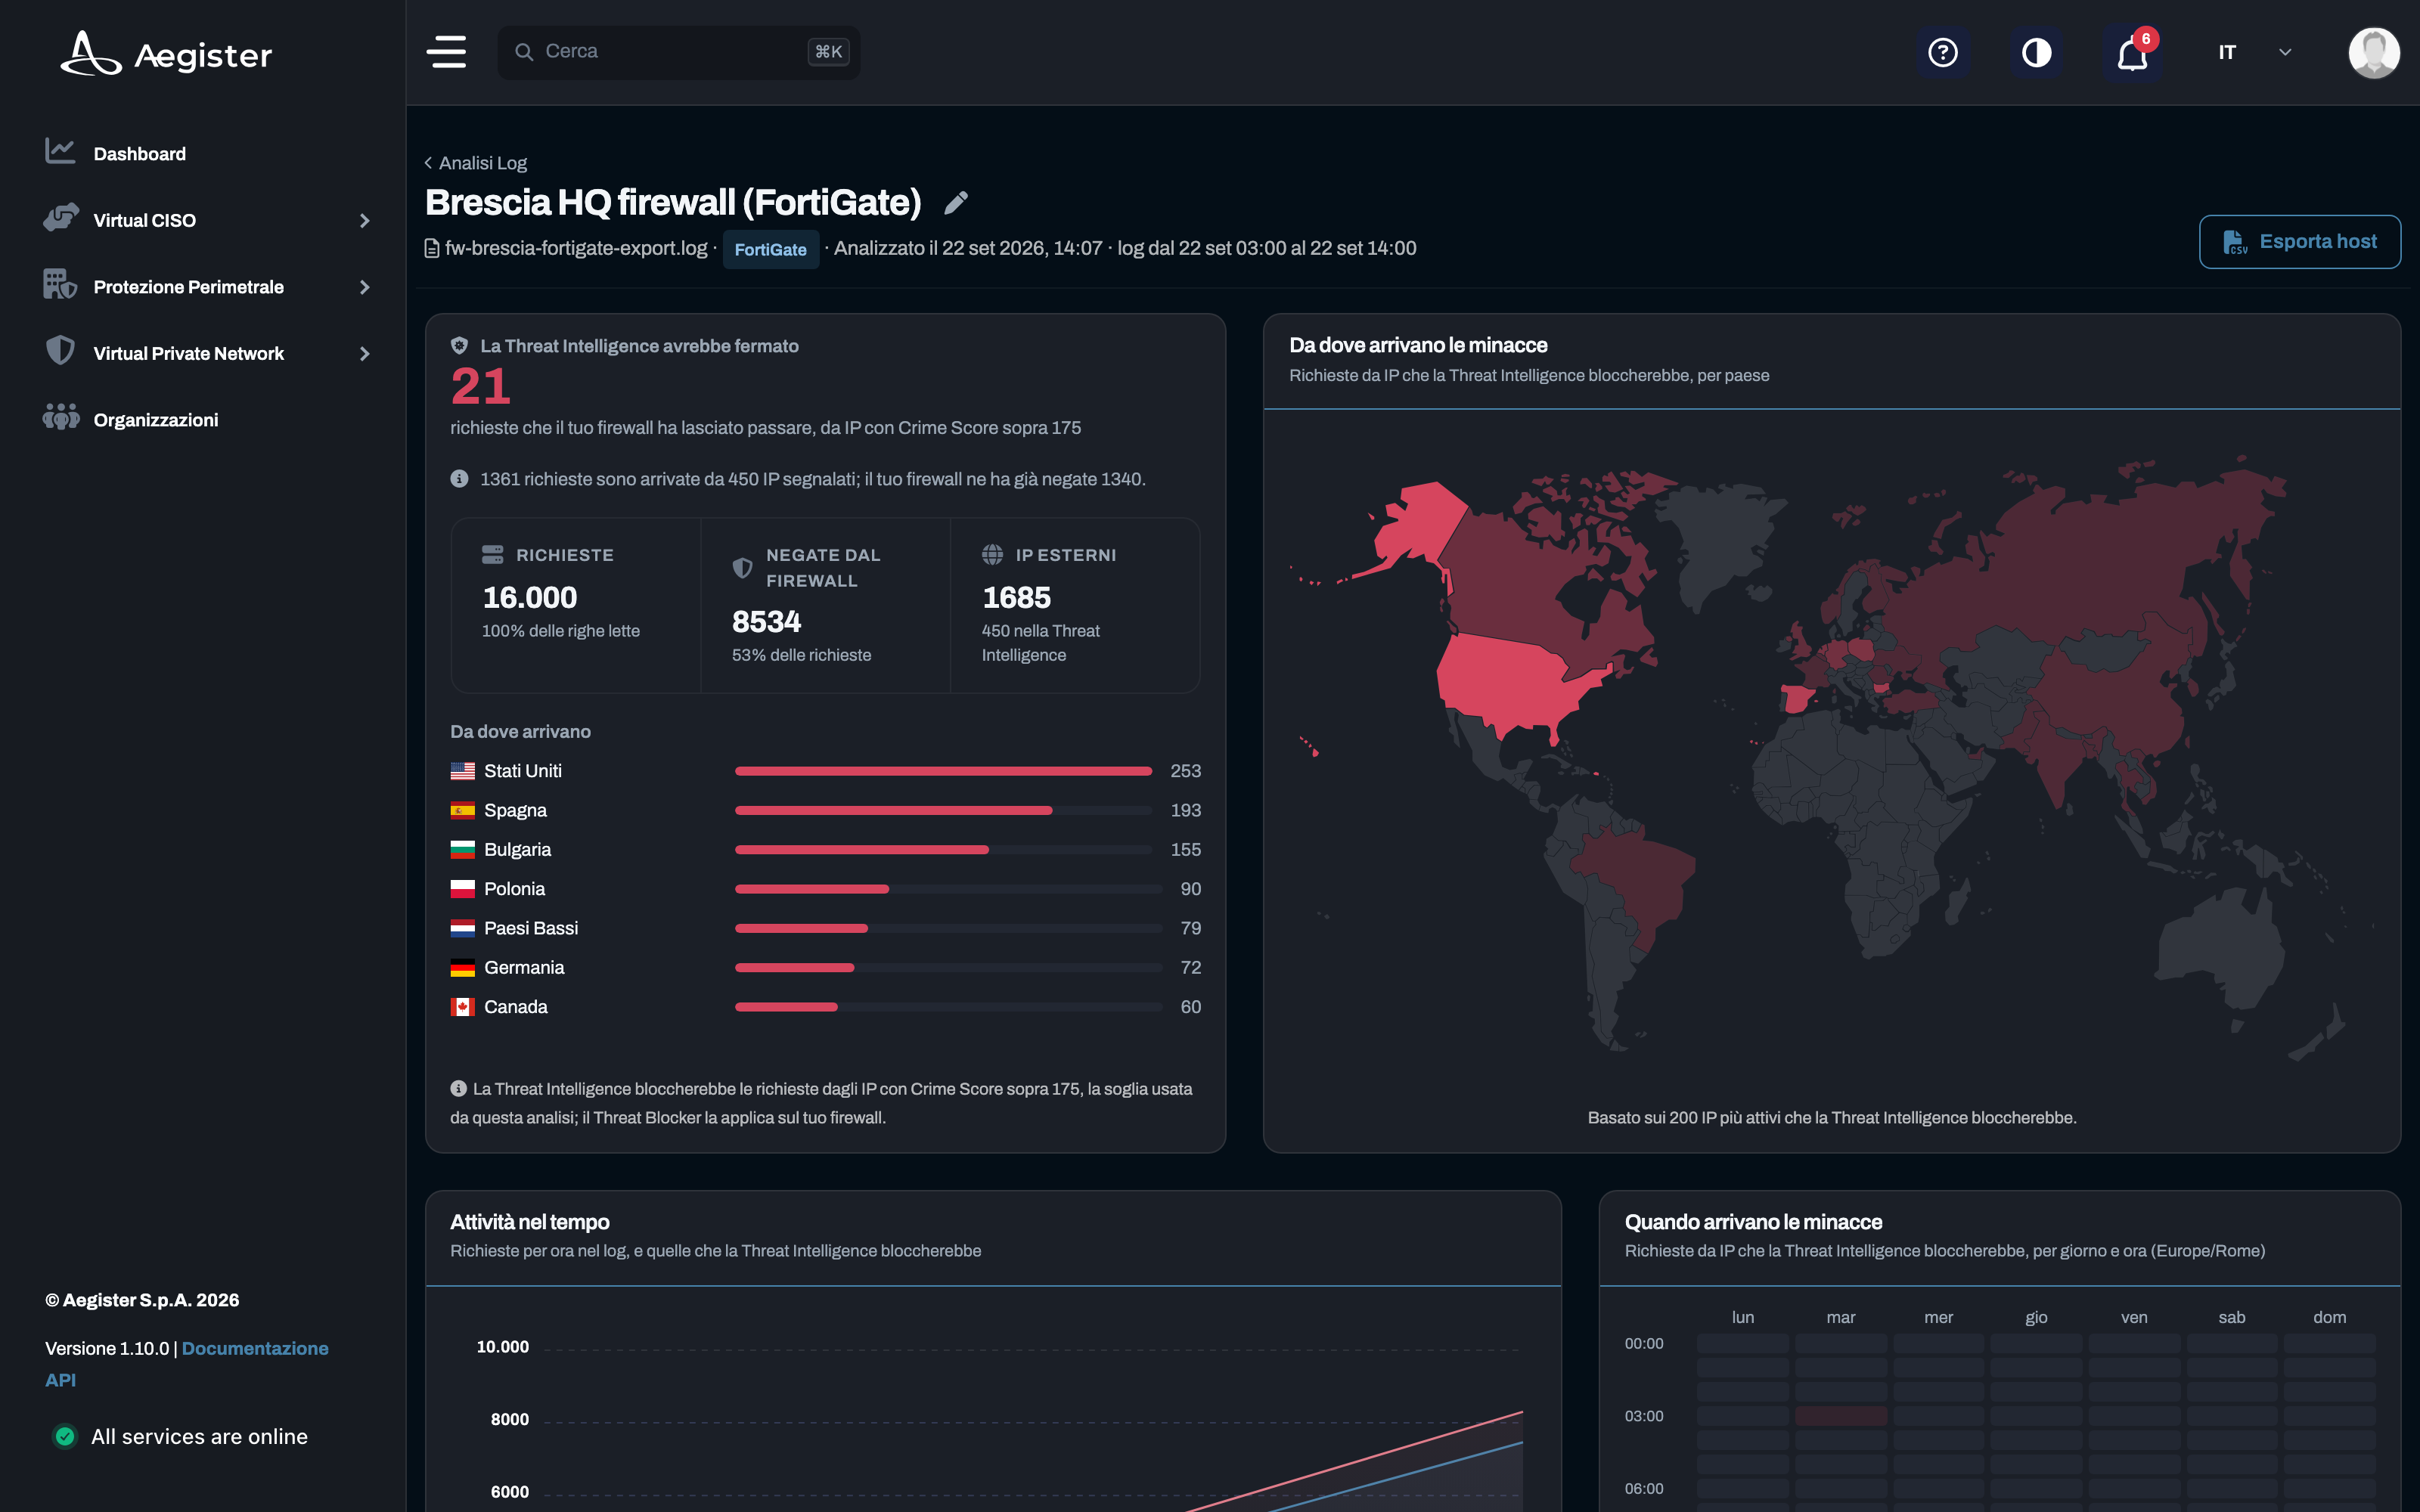Go back to Analisi Log
The width and height of the screenshot is (2420, 1512).
tap(476, 163)
